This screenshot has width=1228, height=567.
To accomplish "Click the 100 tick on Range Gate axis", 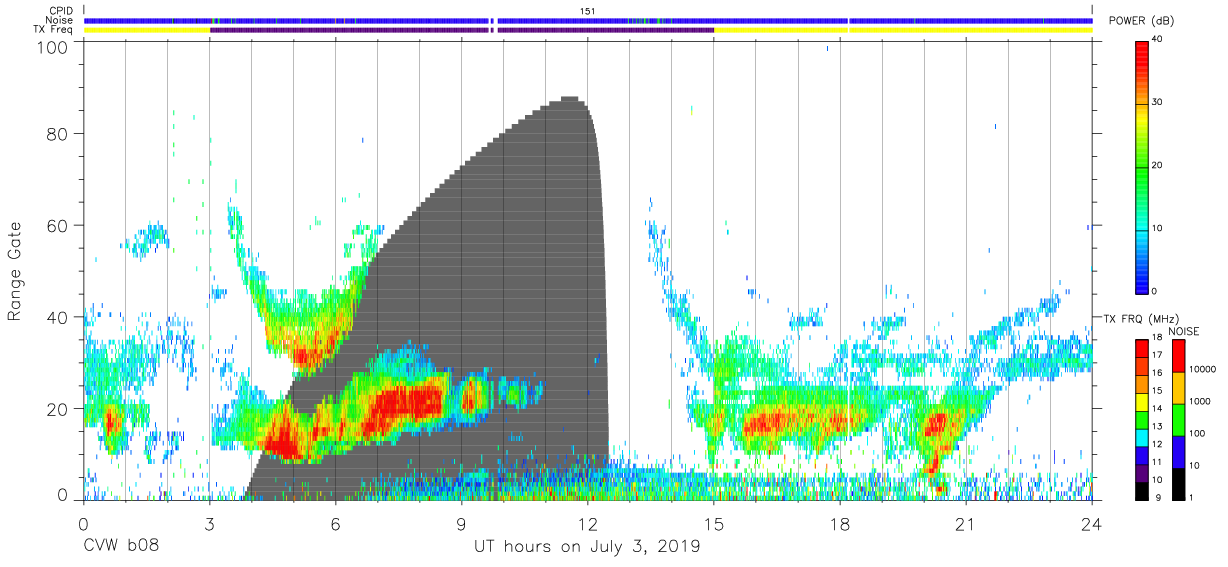I will click(52, 47).
